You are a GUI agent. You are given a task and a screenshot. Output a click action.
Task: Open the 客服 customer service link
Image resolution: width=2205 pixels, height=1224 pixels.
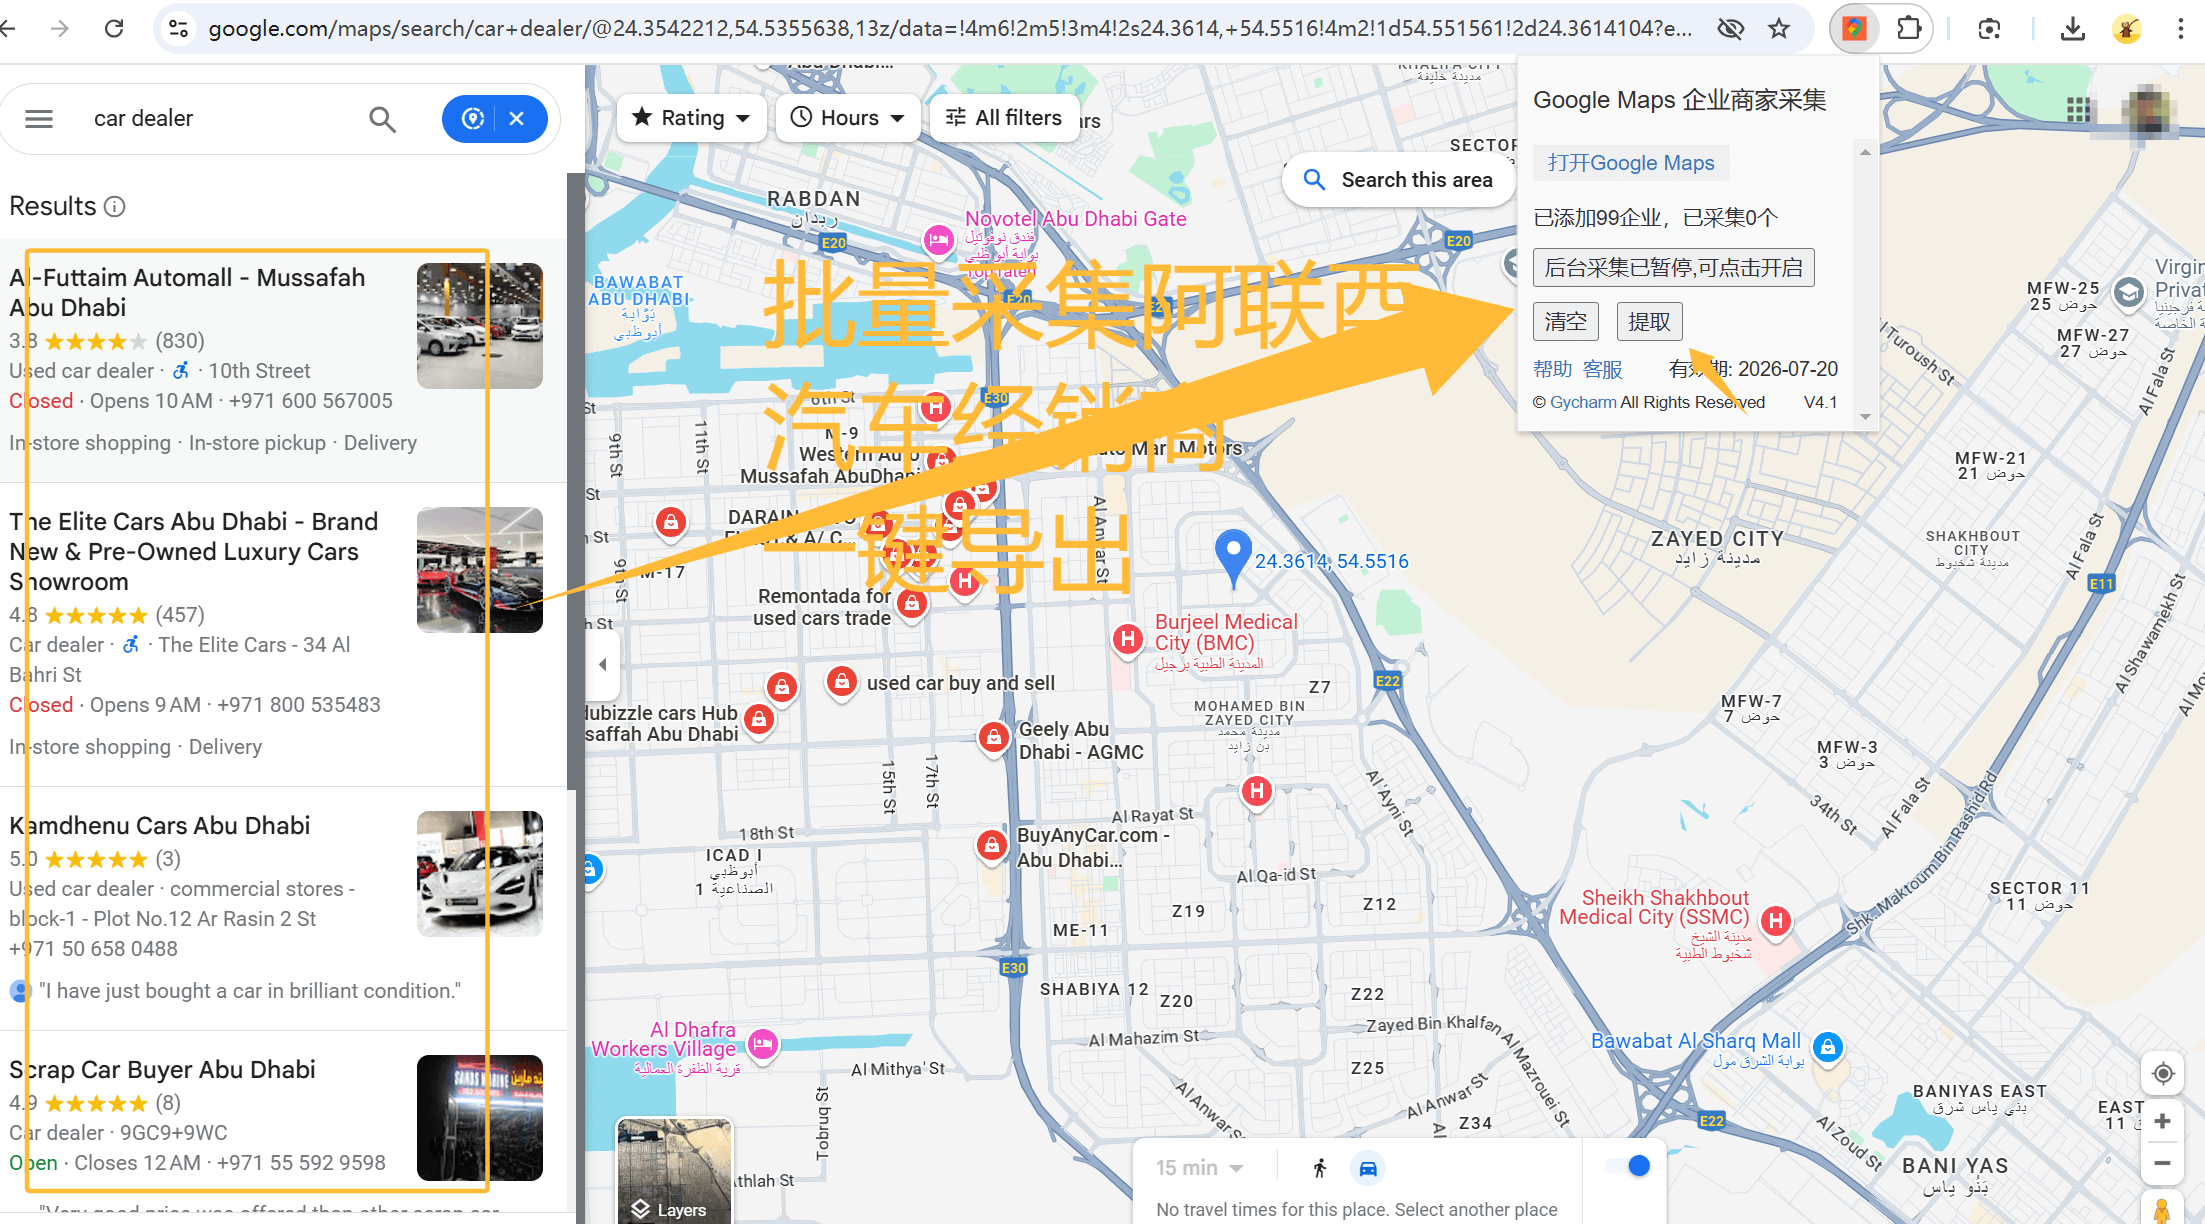click(x=1603, y=370)
